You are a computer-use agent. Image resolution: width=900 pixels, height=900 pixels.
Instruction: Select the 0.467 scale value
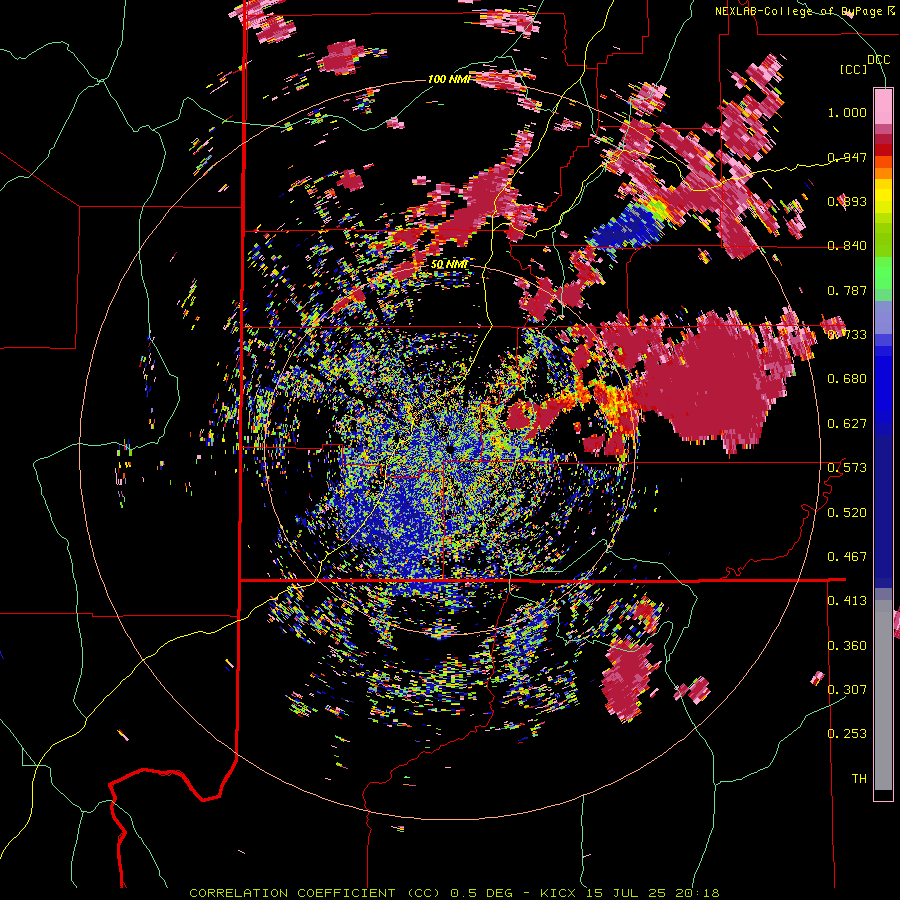point(847,557)
